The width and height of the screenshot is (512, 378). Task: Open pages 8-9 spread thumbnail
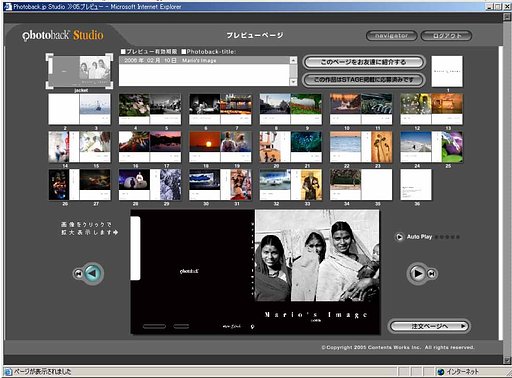click(x=291, y=109)
